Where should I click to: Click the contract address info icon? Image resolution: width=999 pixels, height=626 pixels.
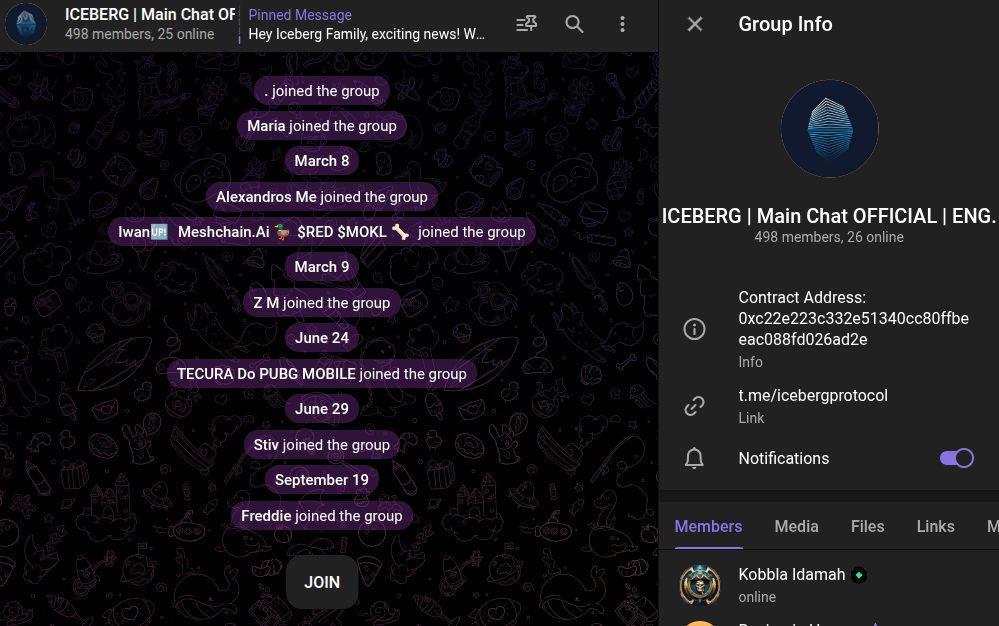click(694, 329)
